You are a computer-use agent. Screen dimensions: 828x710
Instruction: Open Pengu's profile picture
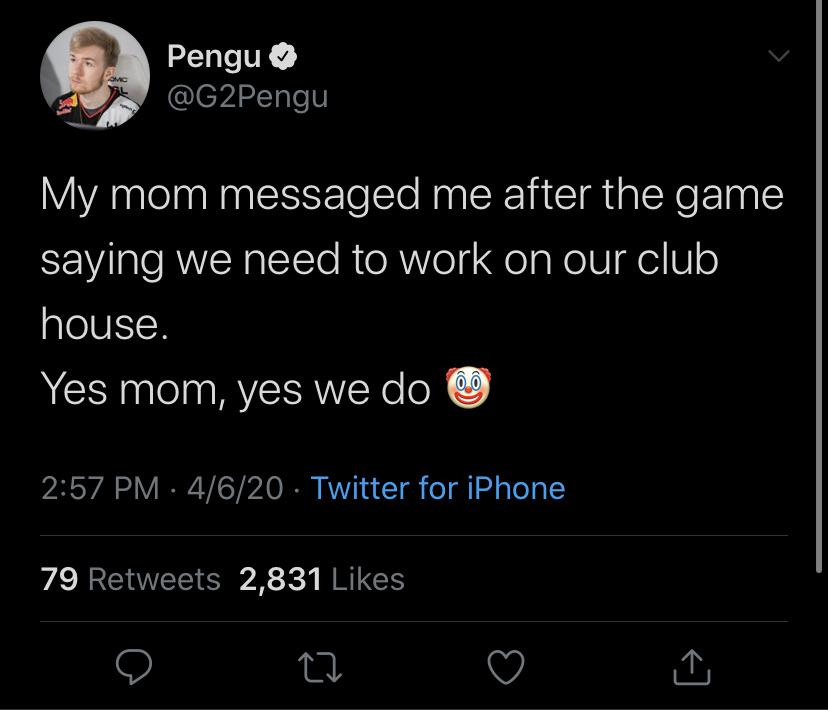coord(97,75)
